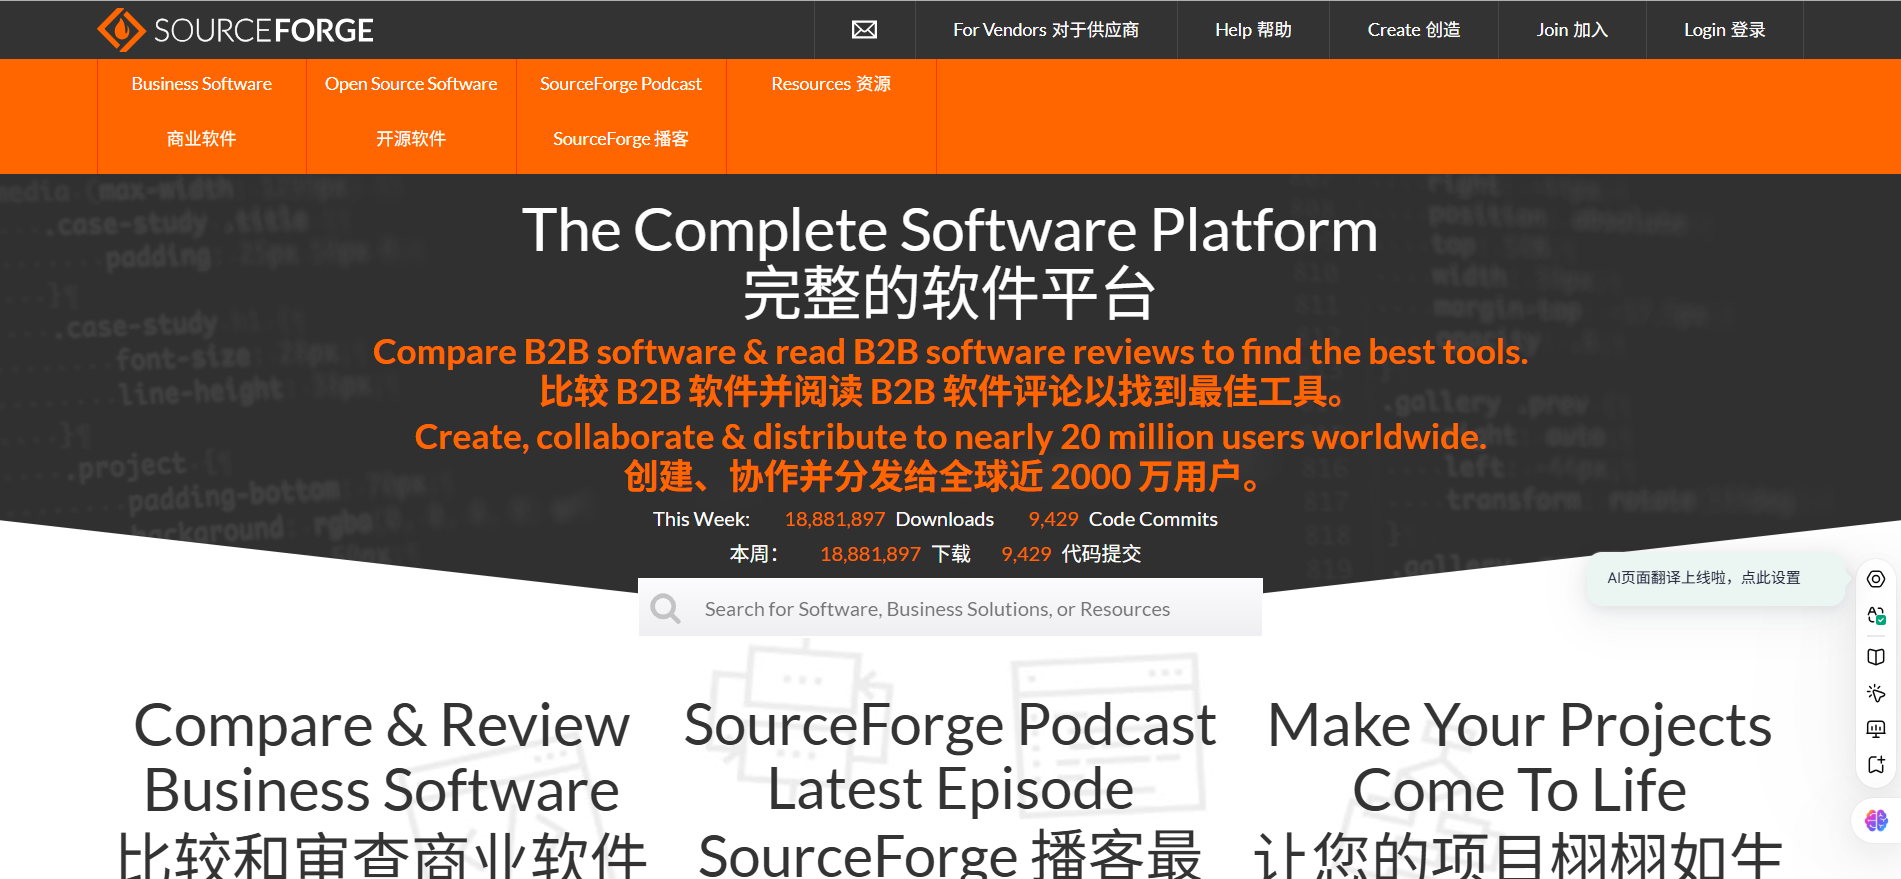Click the '本周:' translated label

(754, 554)
